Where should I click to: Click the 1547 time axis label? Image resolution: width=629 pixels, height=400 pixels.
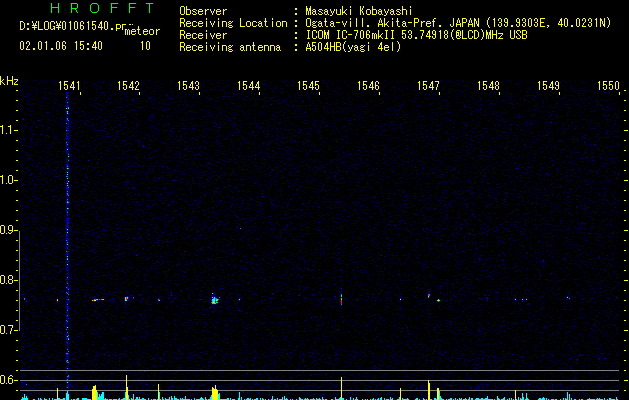click(428, 86)
